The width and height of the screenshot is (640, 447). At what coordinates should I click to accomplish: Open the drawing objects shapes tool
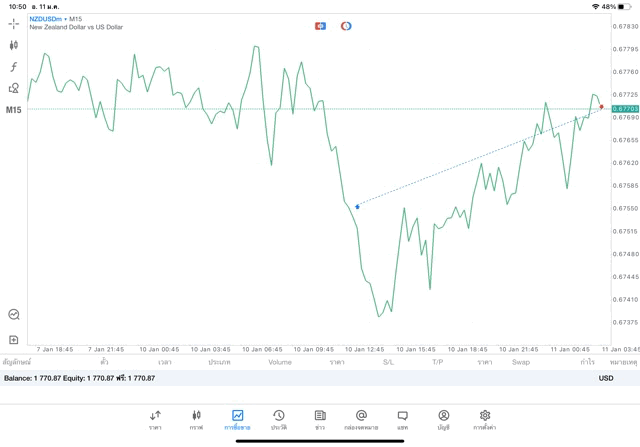coord(14,88)
